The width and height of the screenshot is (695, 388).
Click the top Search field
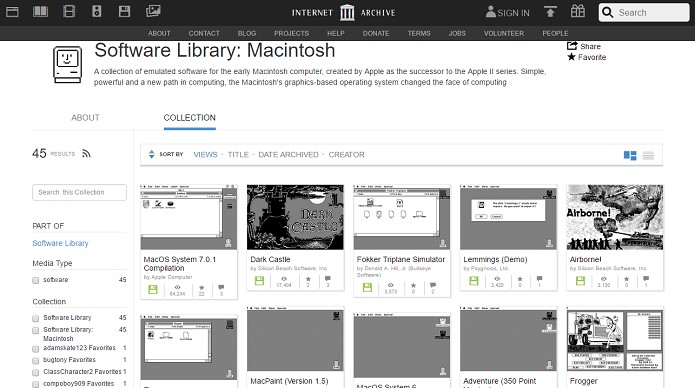pos(644,12)
